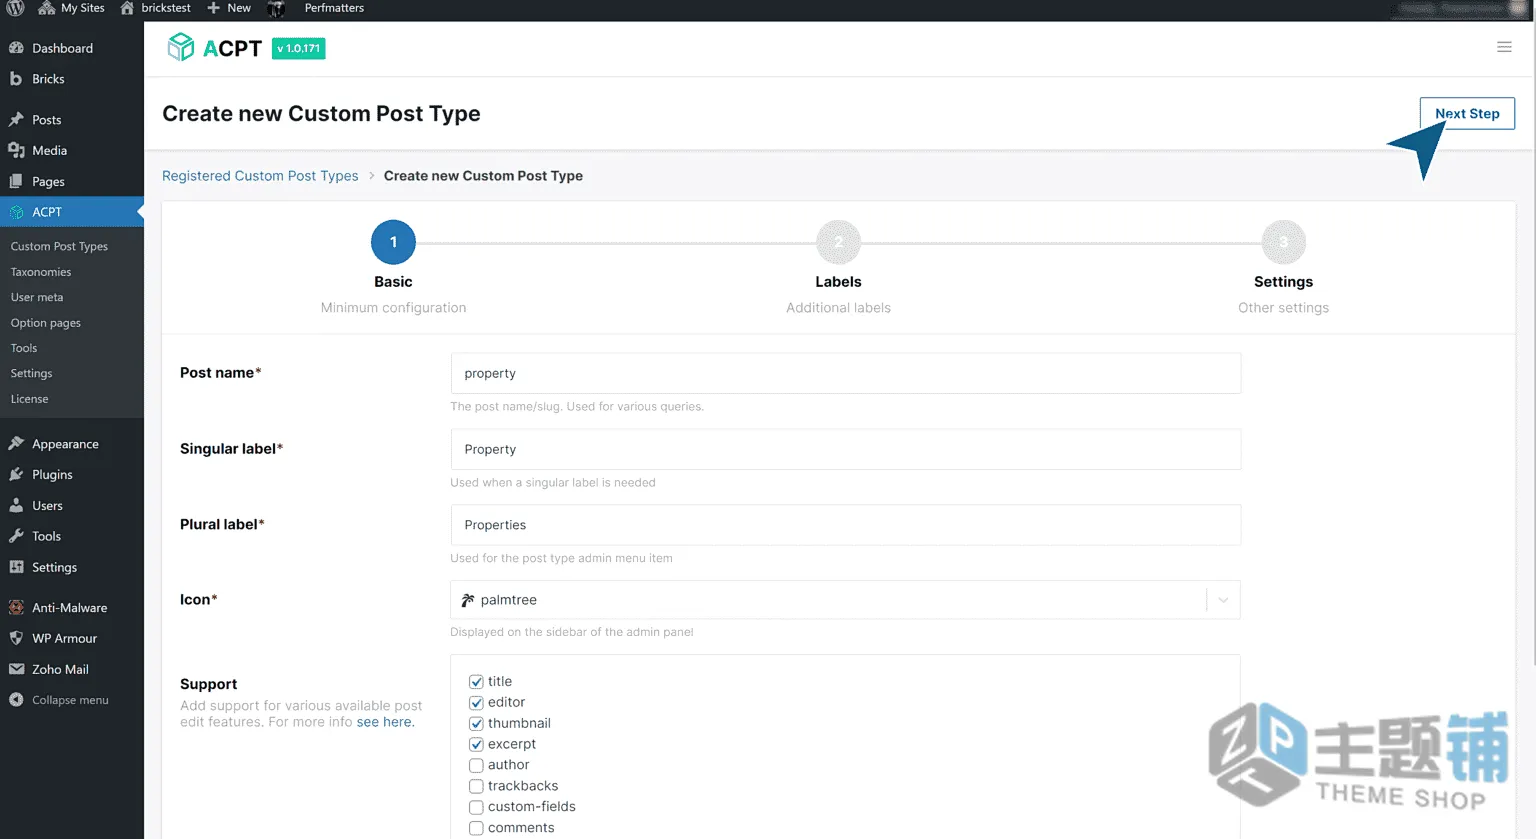Click the Collapse menu arrow icon
Screen dimensions: 1536x839
tap(16, 700)
